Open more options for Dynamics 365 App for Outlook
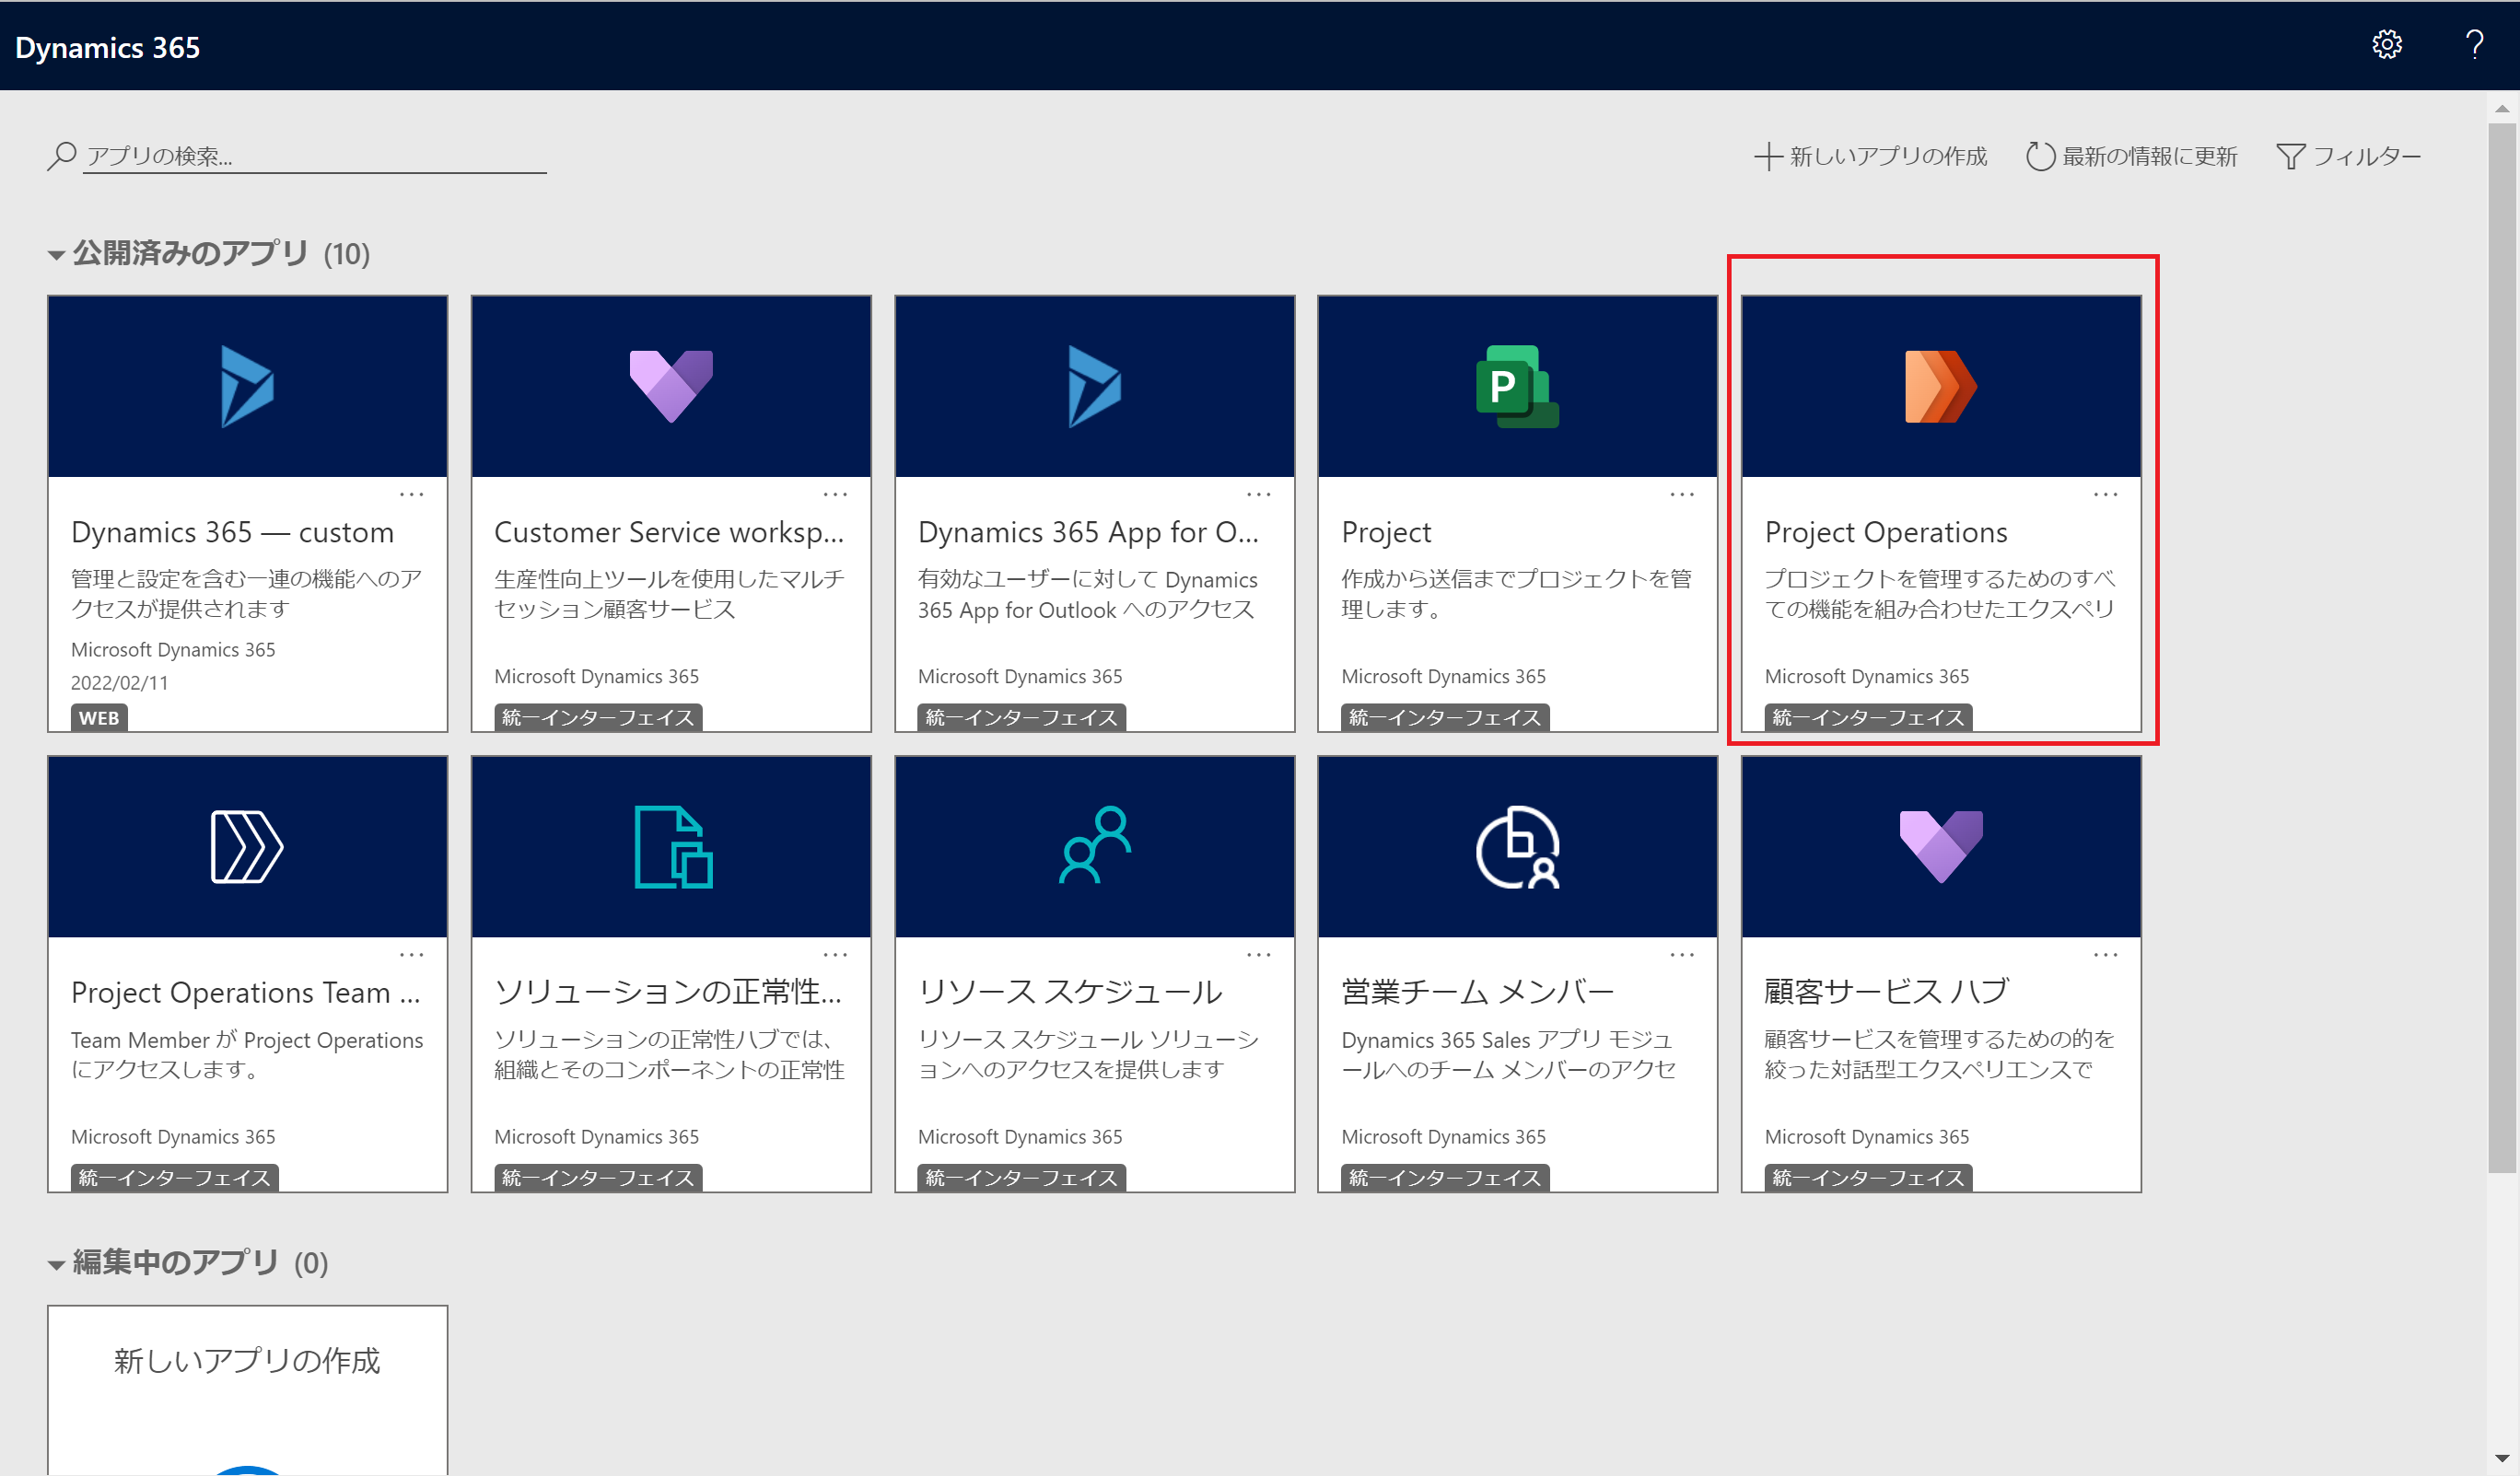 (x=1258, y=494)
